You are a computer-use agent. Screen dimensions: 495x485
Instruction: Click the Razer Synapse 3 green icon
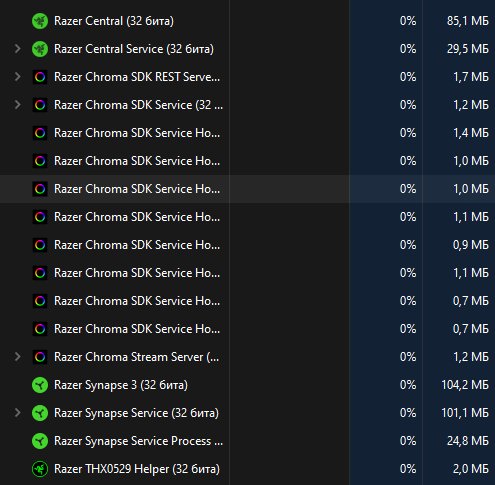(40, 385)
